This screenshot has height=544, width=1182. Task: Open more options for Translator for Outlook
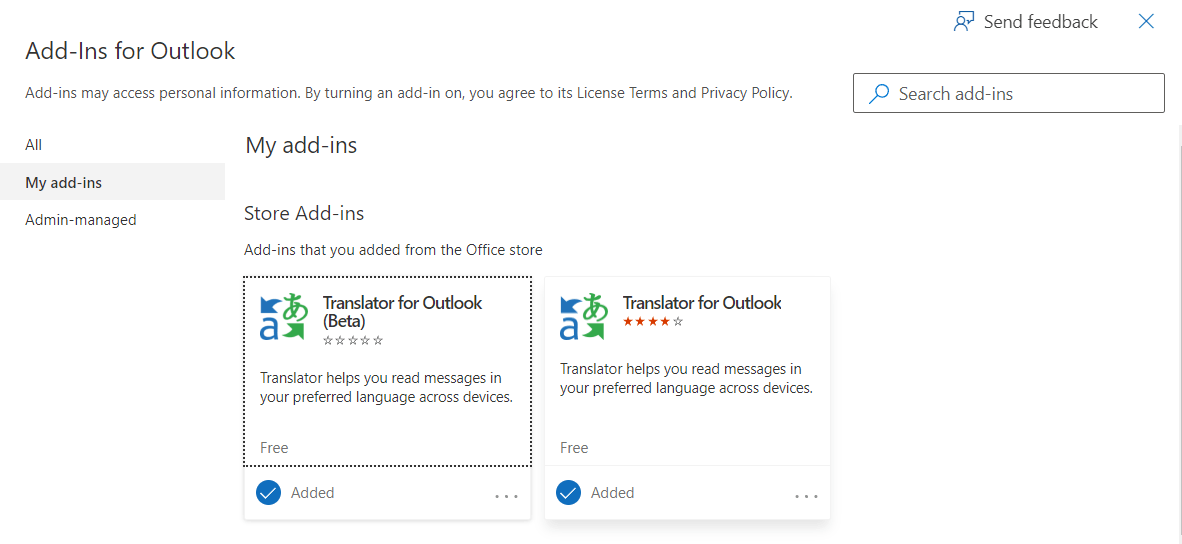tap(807, 496)
